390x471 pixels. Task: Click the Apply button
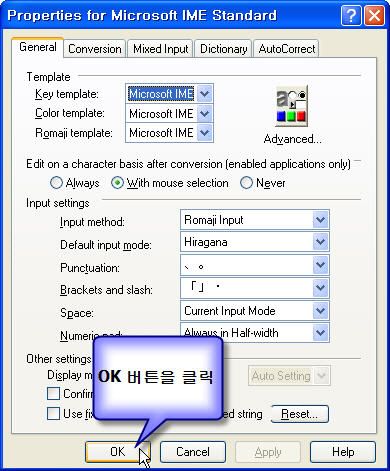[268, 452]
